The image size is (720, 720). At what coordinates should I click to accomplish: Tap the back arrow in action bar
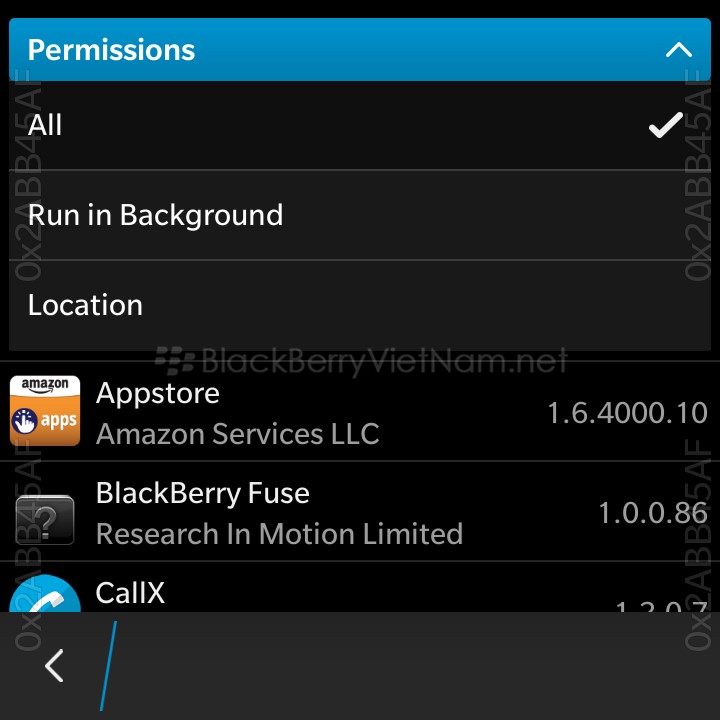coord(54,665)
